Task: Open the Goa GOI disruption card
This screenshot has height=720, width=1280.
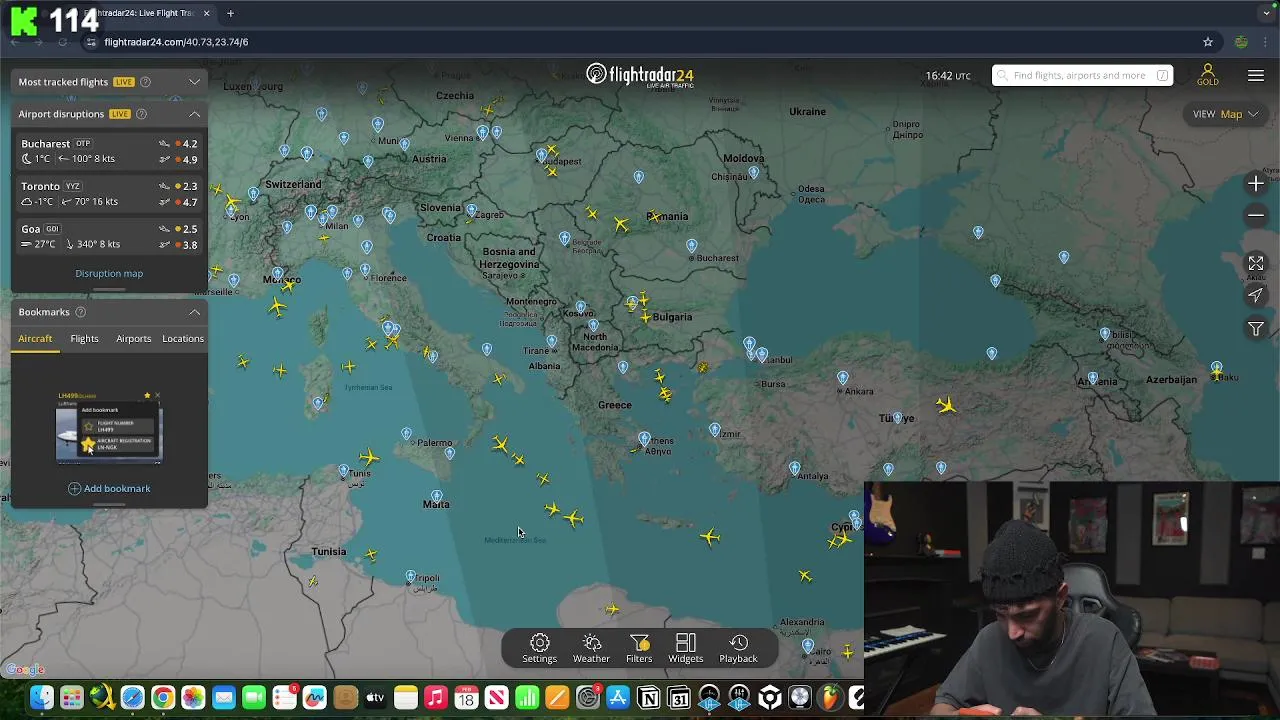Action: coord(109,237)
